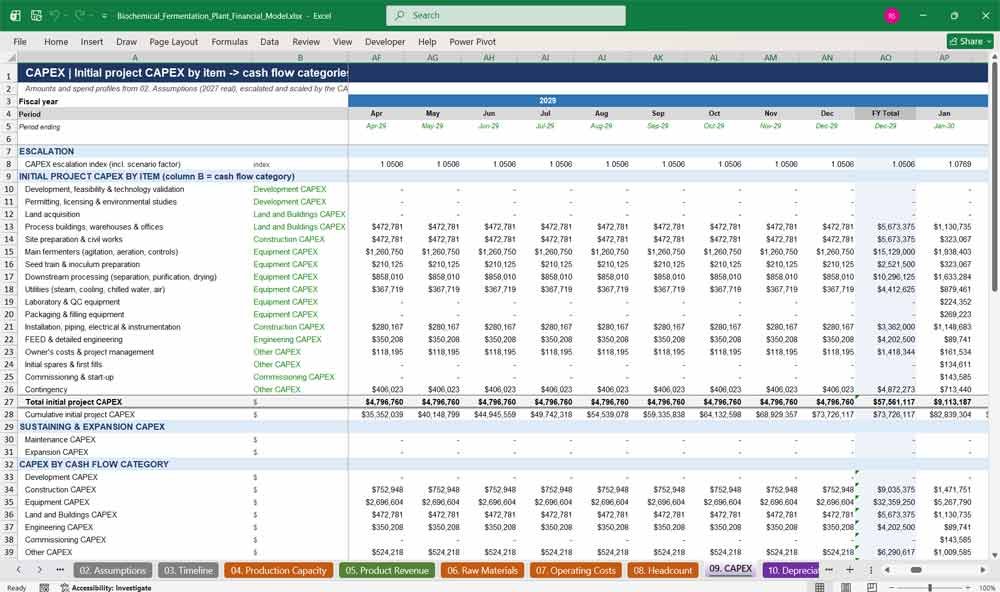Open the View ribbon tab
Viewport: 1000px width, 592px height.
[342, 41]
